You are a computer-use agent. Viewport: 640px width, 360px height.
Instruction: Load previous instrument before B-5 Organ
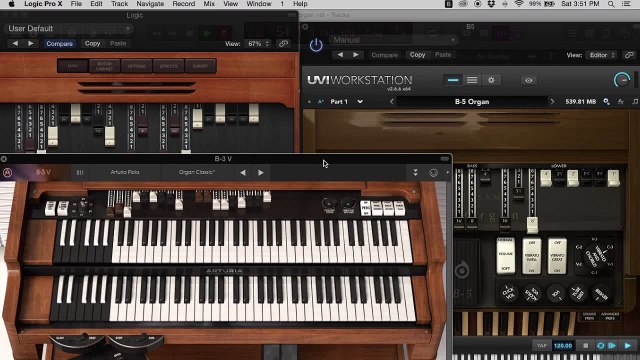pyautogui.click(x=392, y=102)
